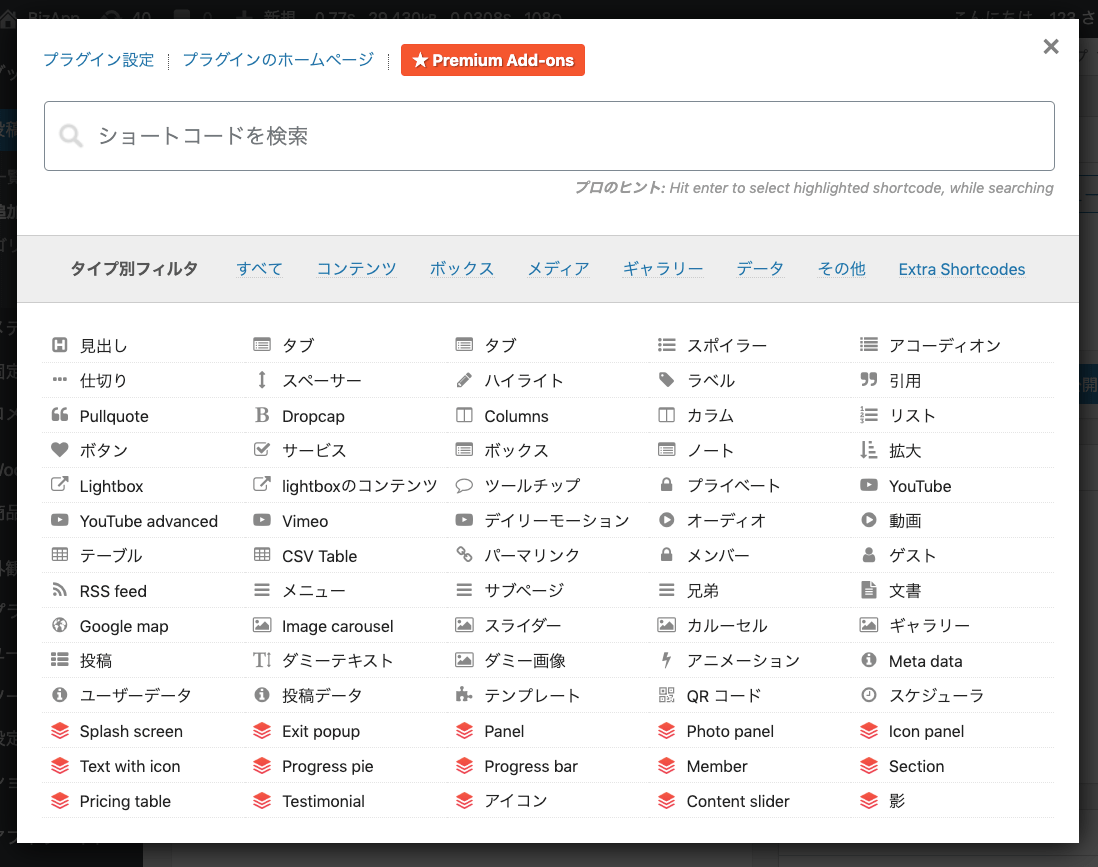The width and height of the screenshot is (1098, 867).
Task: Open プラグインのホームページ link
Action: pyautogui.click(x=278, y=60)
